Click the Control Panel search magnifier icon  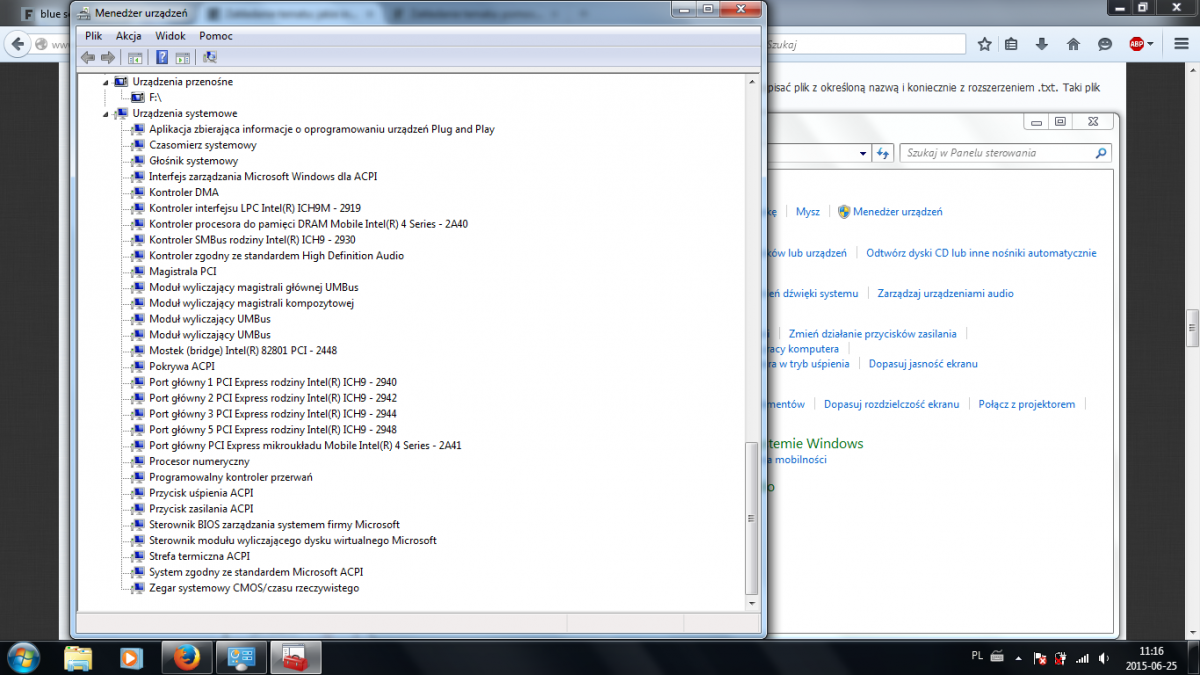click(1101, 153)
